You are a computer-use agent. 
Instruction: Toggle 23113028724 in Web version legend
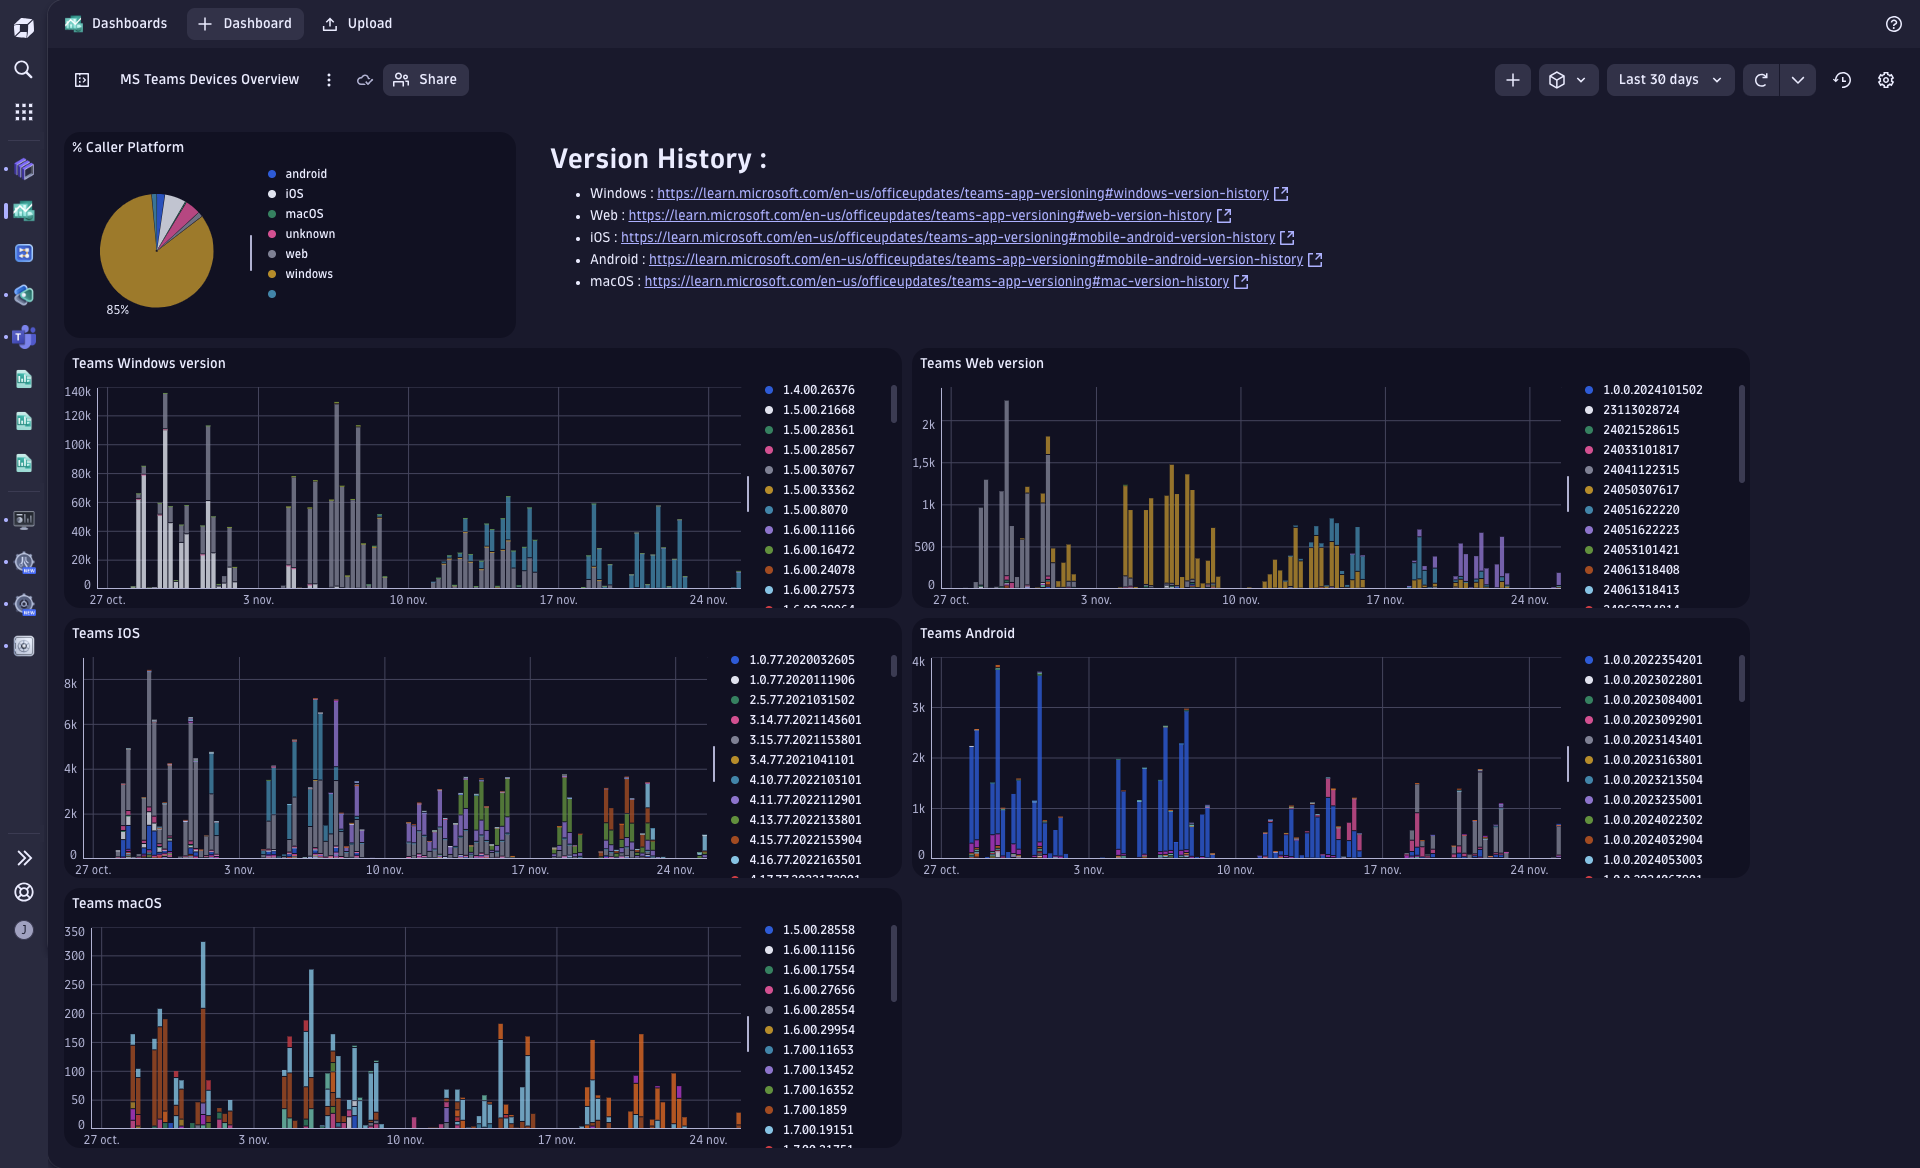click(x=1633, y=410)
